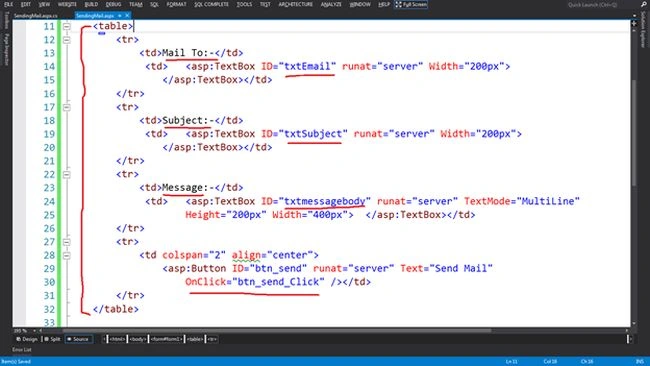
Task: Close the active SendingMail.aspx tab
Action: point(127,15)
